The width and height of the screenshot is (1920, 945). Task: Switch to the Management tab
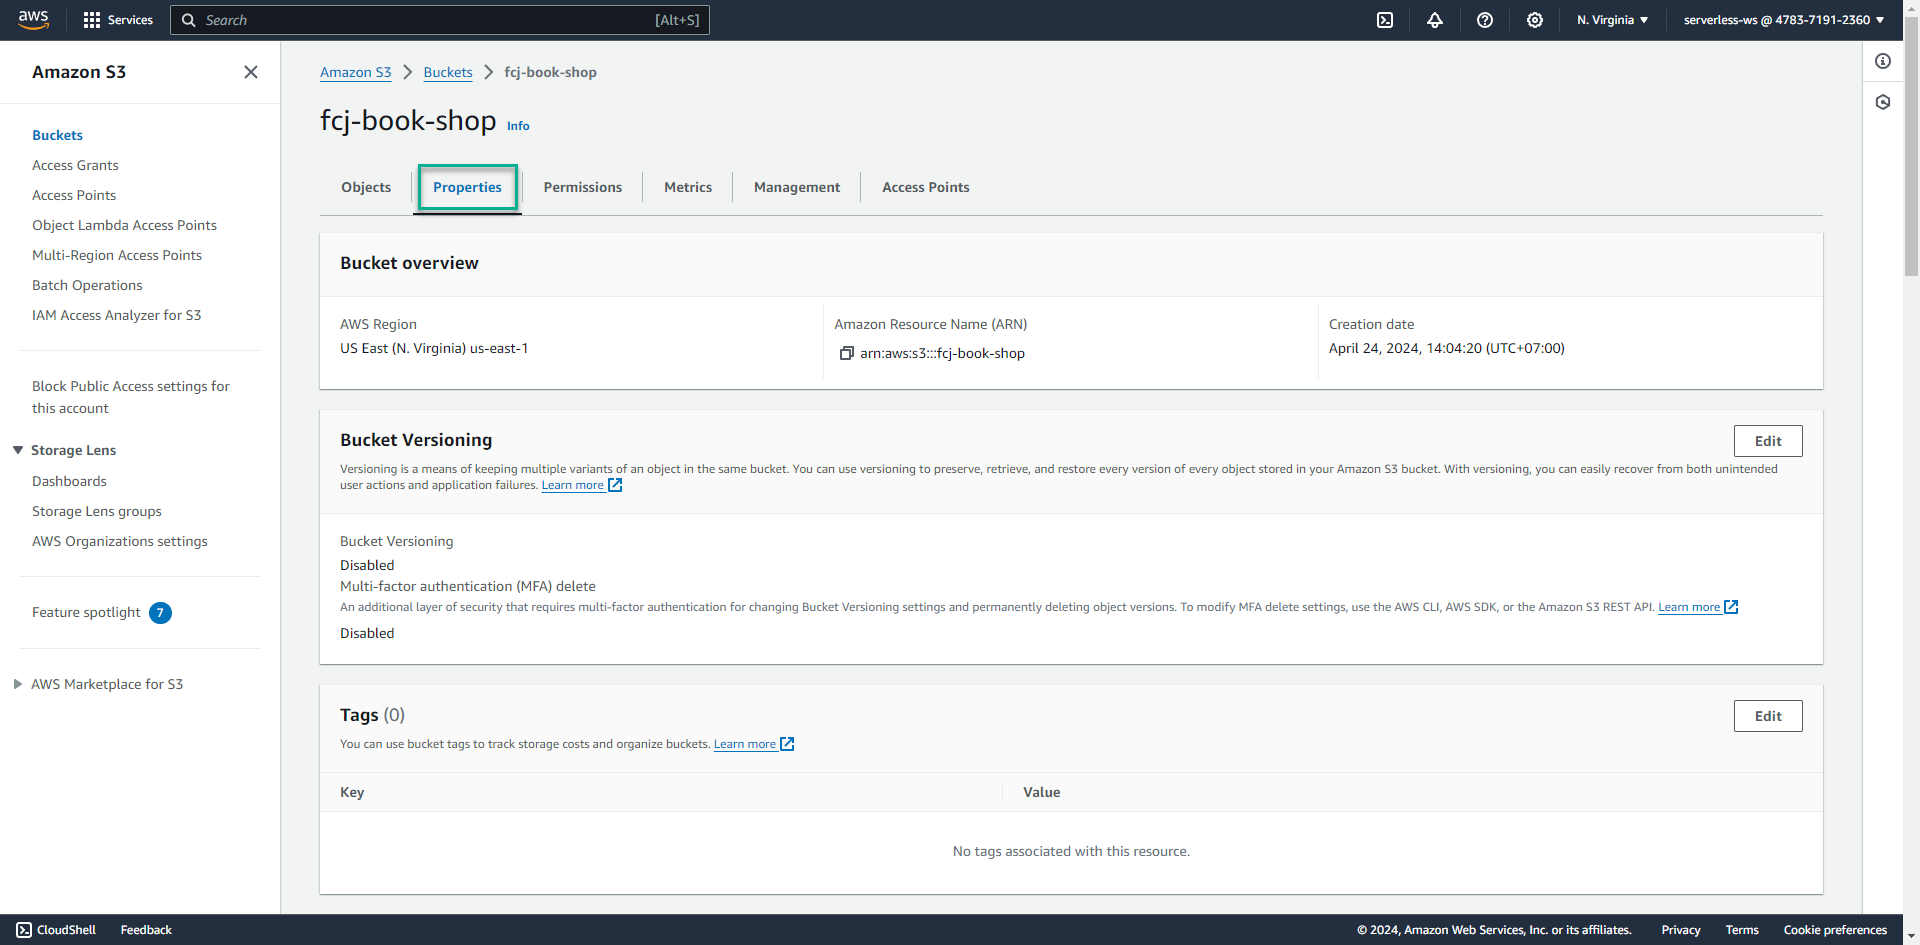tap(797, 187)
